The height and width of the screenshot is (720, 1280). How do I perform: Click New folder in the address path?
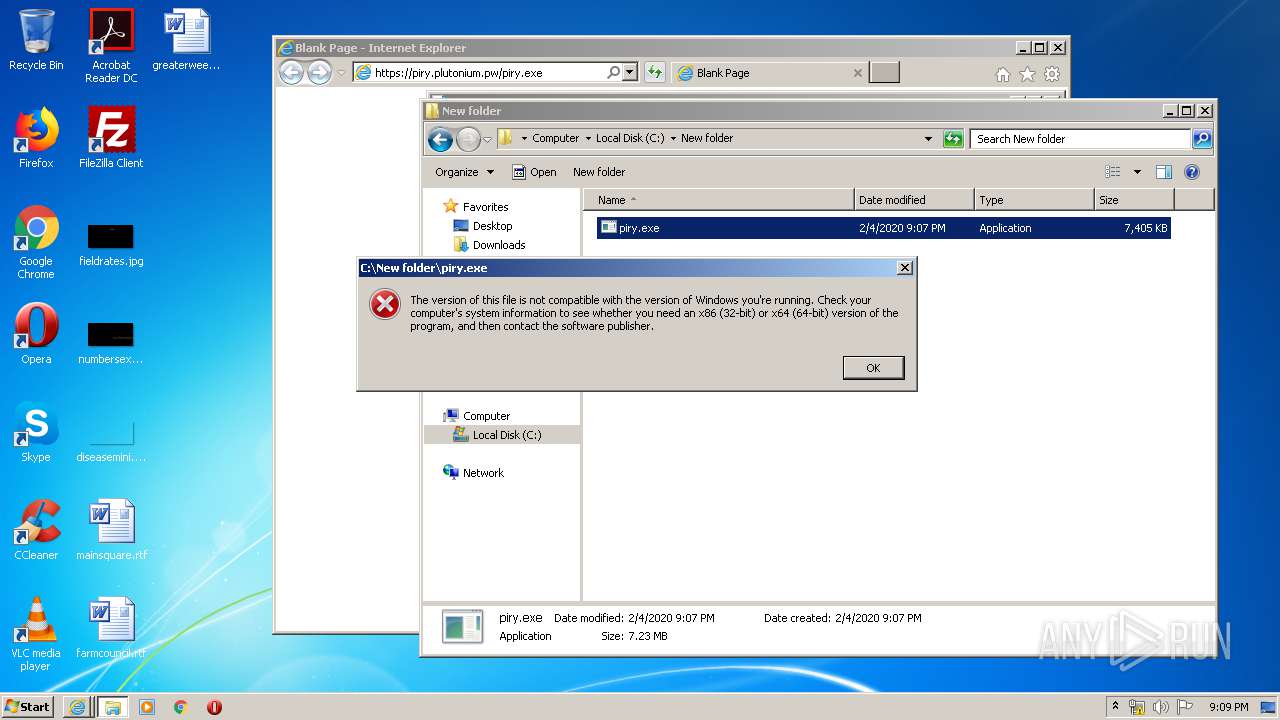[x=707, y=139]
